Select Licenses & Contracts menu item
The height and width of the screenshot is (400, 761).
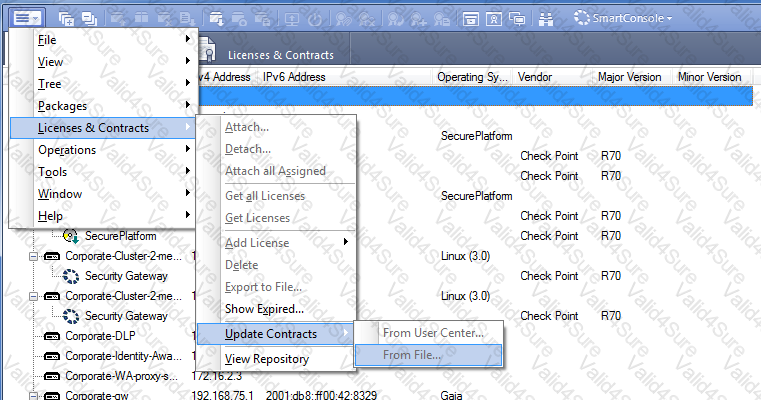click(x=102, y=128)
